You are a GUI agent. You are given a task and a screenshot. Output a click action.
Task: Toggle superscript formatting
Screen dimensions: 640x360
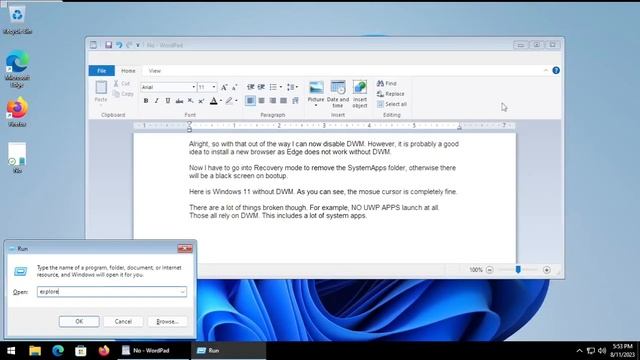click(201, 100)
